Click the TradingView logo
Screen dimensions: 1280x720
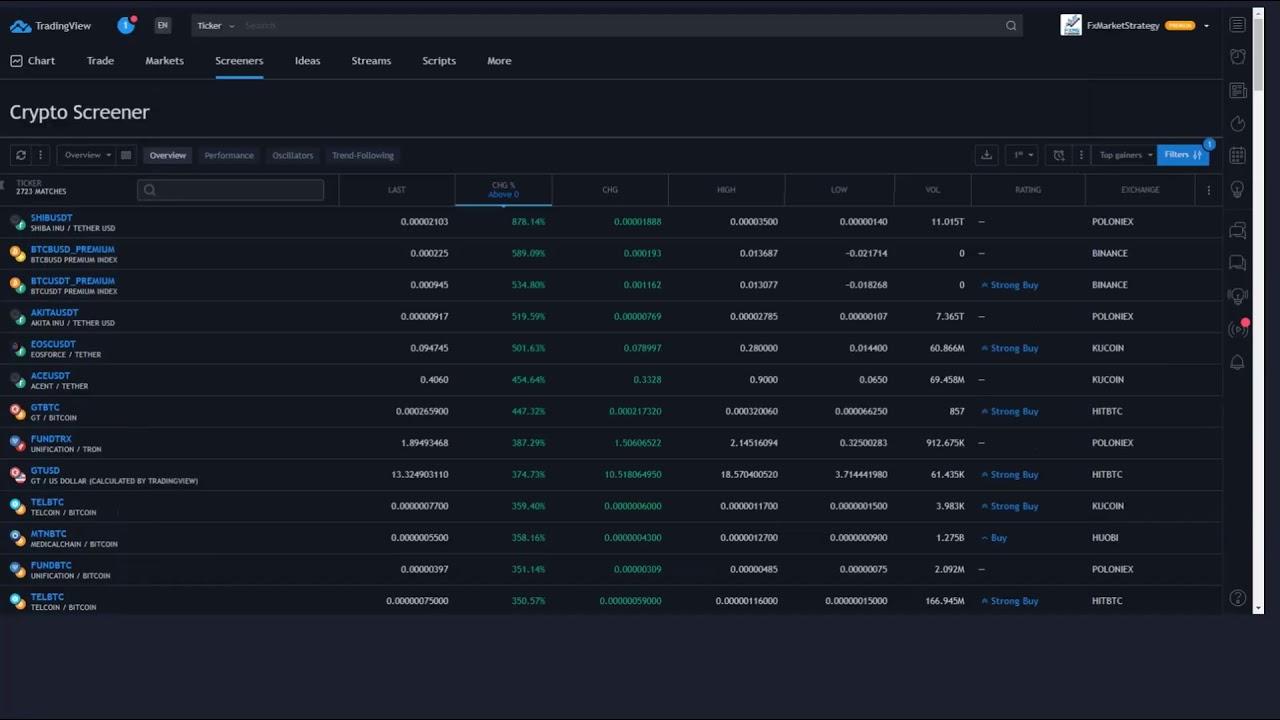tap(50, 26)
